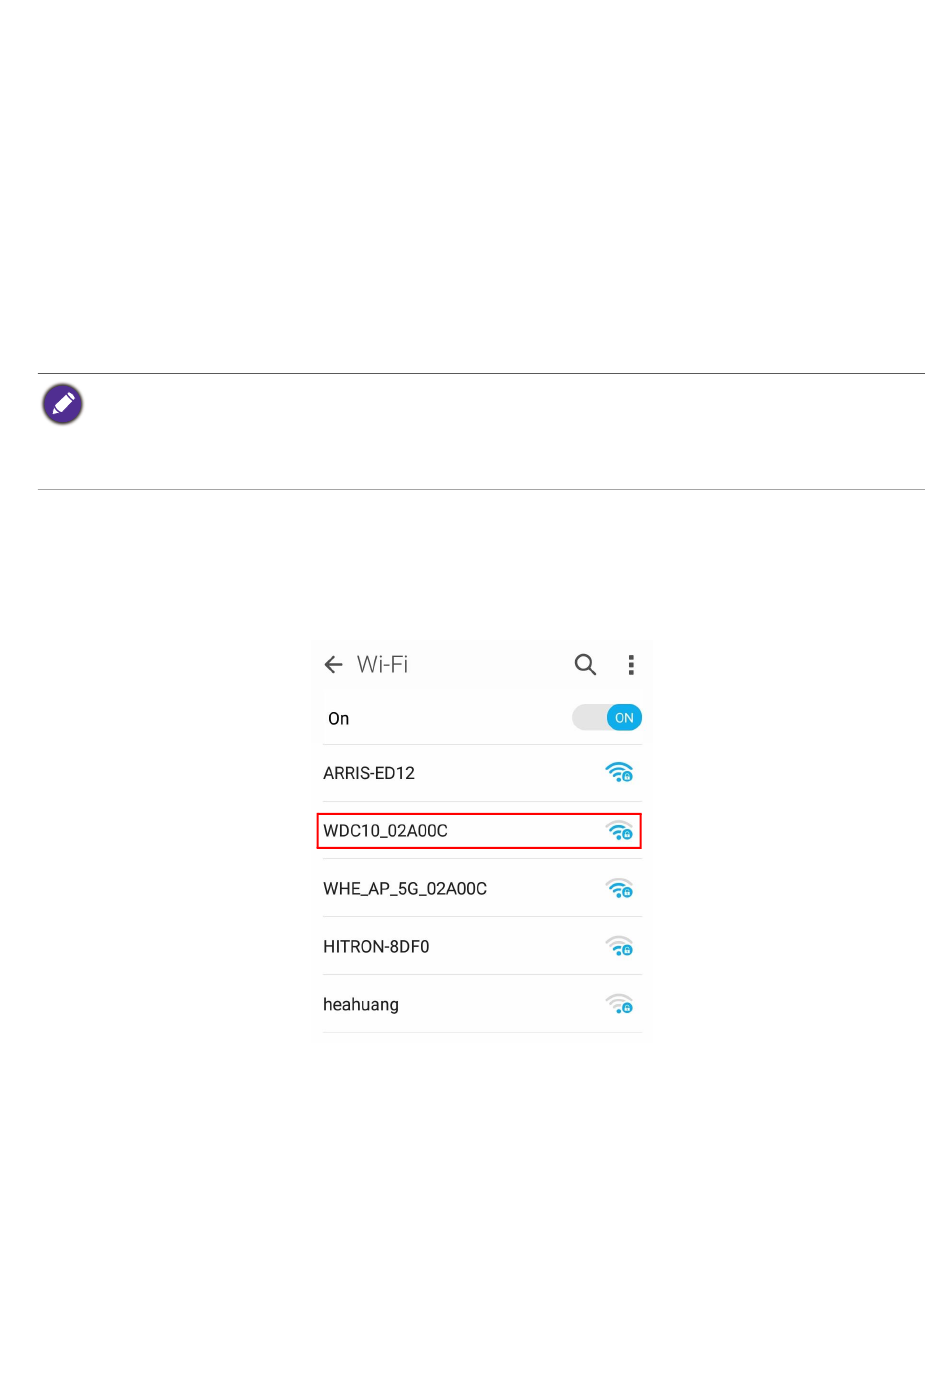Turn off the Wi-Fi ON switch
Image resolution: width=950 pixels, height=1398 pixels.
coord(607,718)
